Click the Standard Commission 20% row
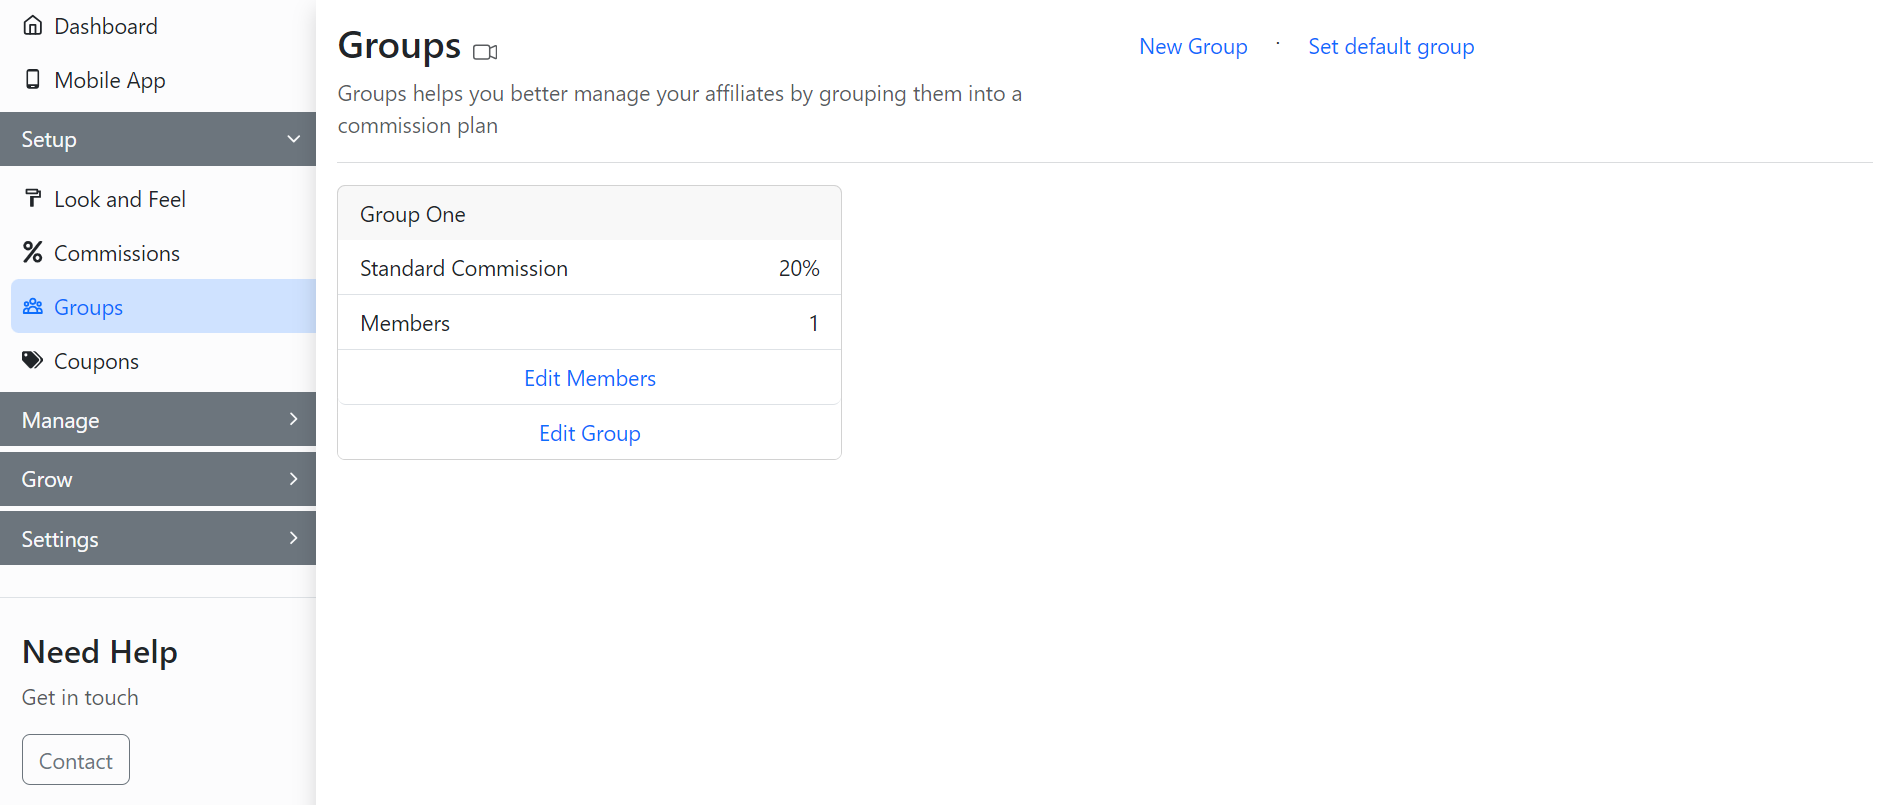This screenshot has width=1888, height=805. point(589,268)
